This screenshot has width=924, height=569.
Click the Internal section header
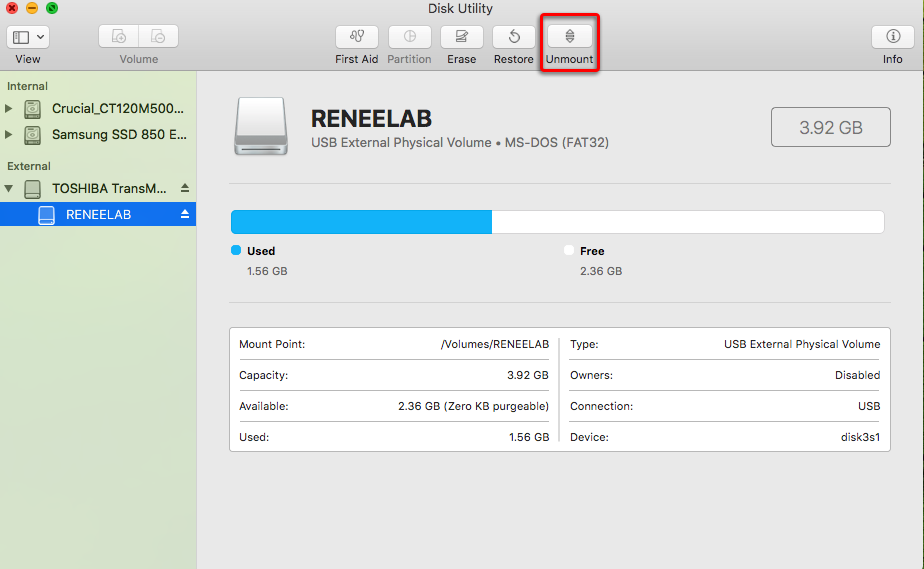(x=27, y=86)
